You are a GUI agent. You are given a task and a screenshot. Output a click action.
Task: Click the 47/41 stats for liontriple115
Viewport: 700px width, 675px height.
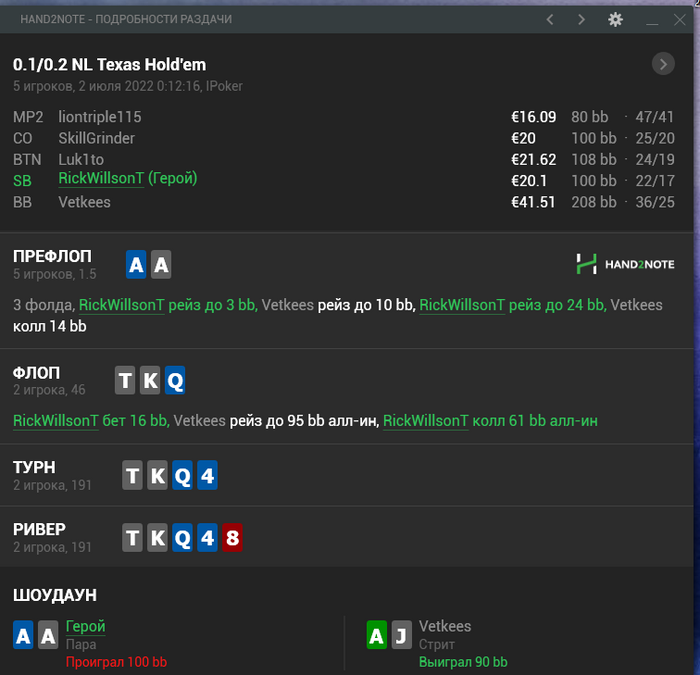tap(655, 117)
